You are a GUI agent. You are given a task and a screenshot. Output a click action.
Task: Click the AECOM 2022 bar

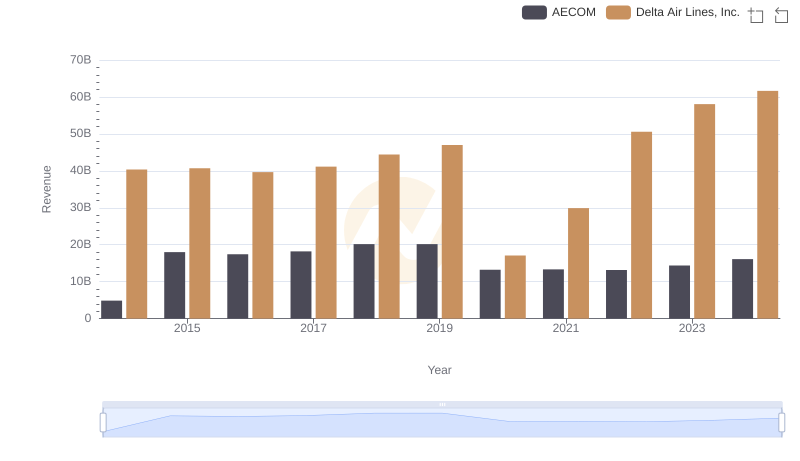[616, 294]
